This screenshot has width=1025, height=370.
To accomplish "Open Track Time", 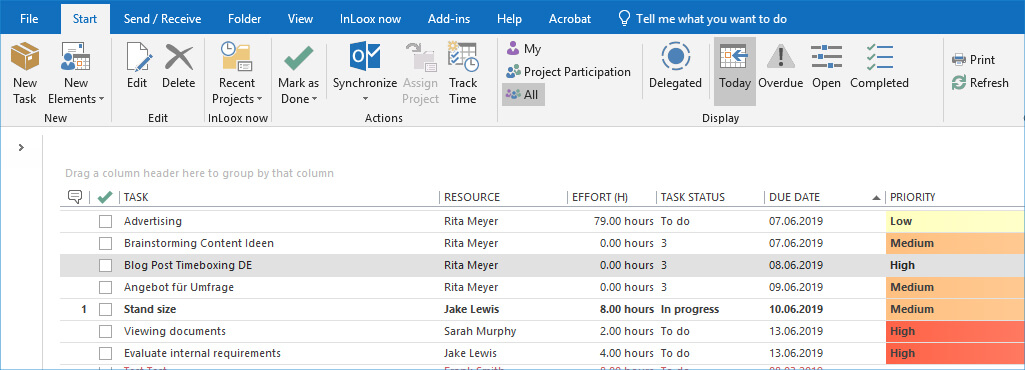I will 463,73.
